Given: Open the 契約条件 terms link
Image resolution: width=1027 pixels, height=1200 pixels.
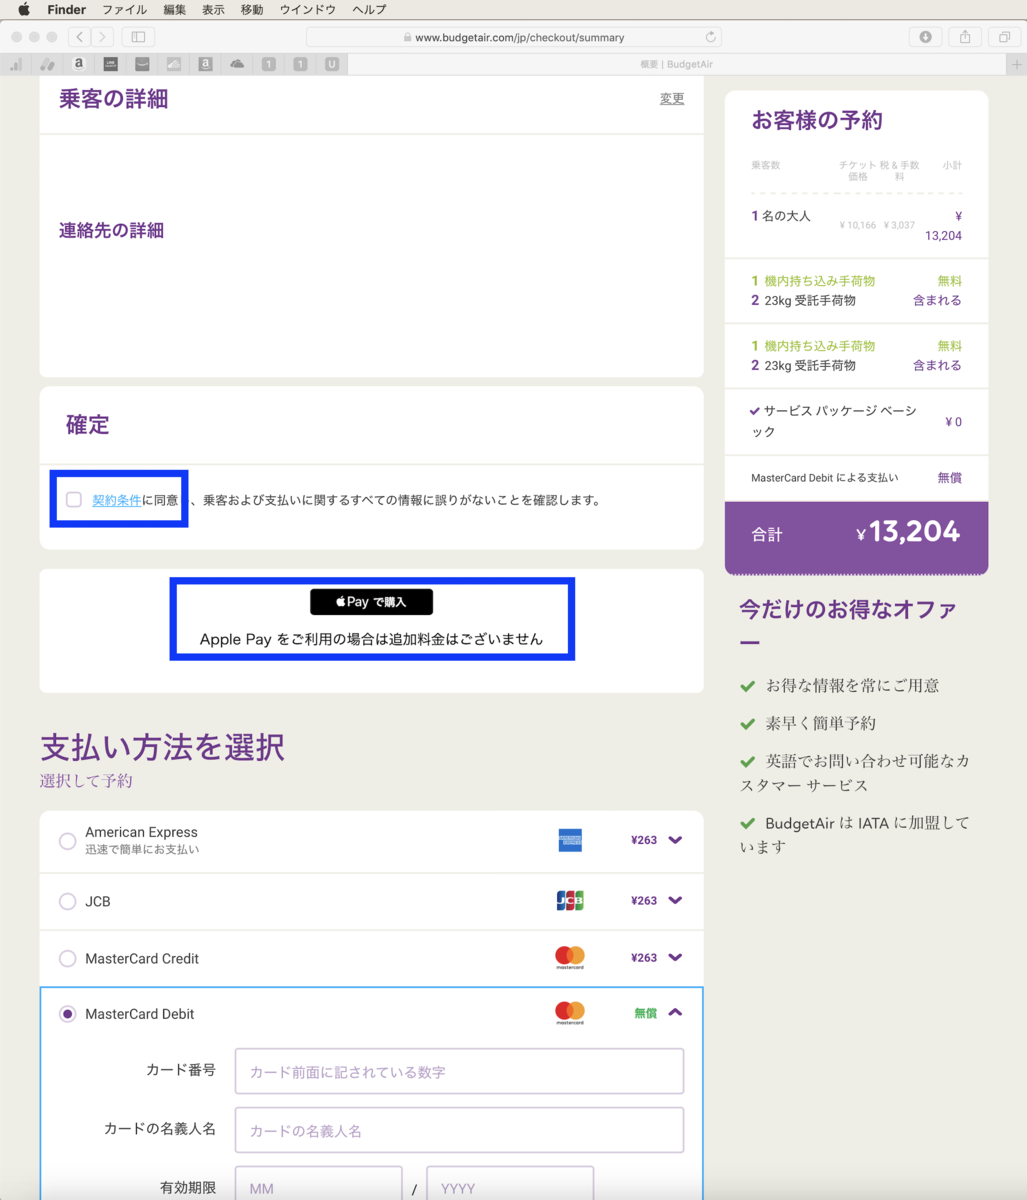Looking at the screenshot, I should (116, 500).
